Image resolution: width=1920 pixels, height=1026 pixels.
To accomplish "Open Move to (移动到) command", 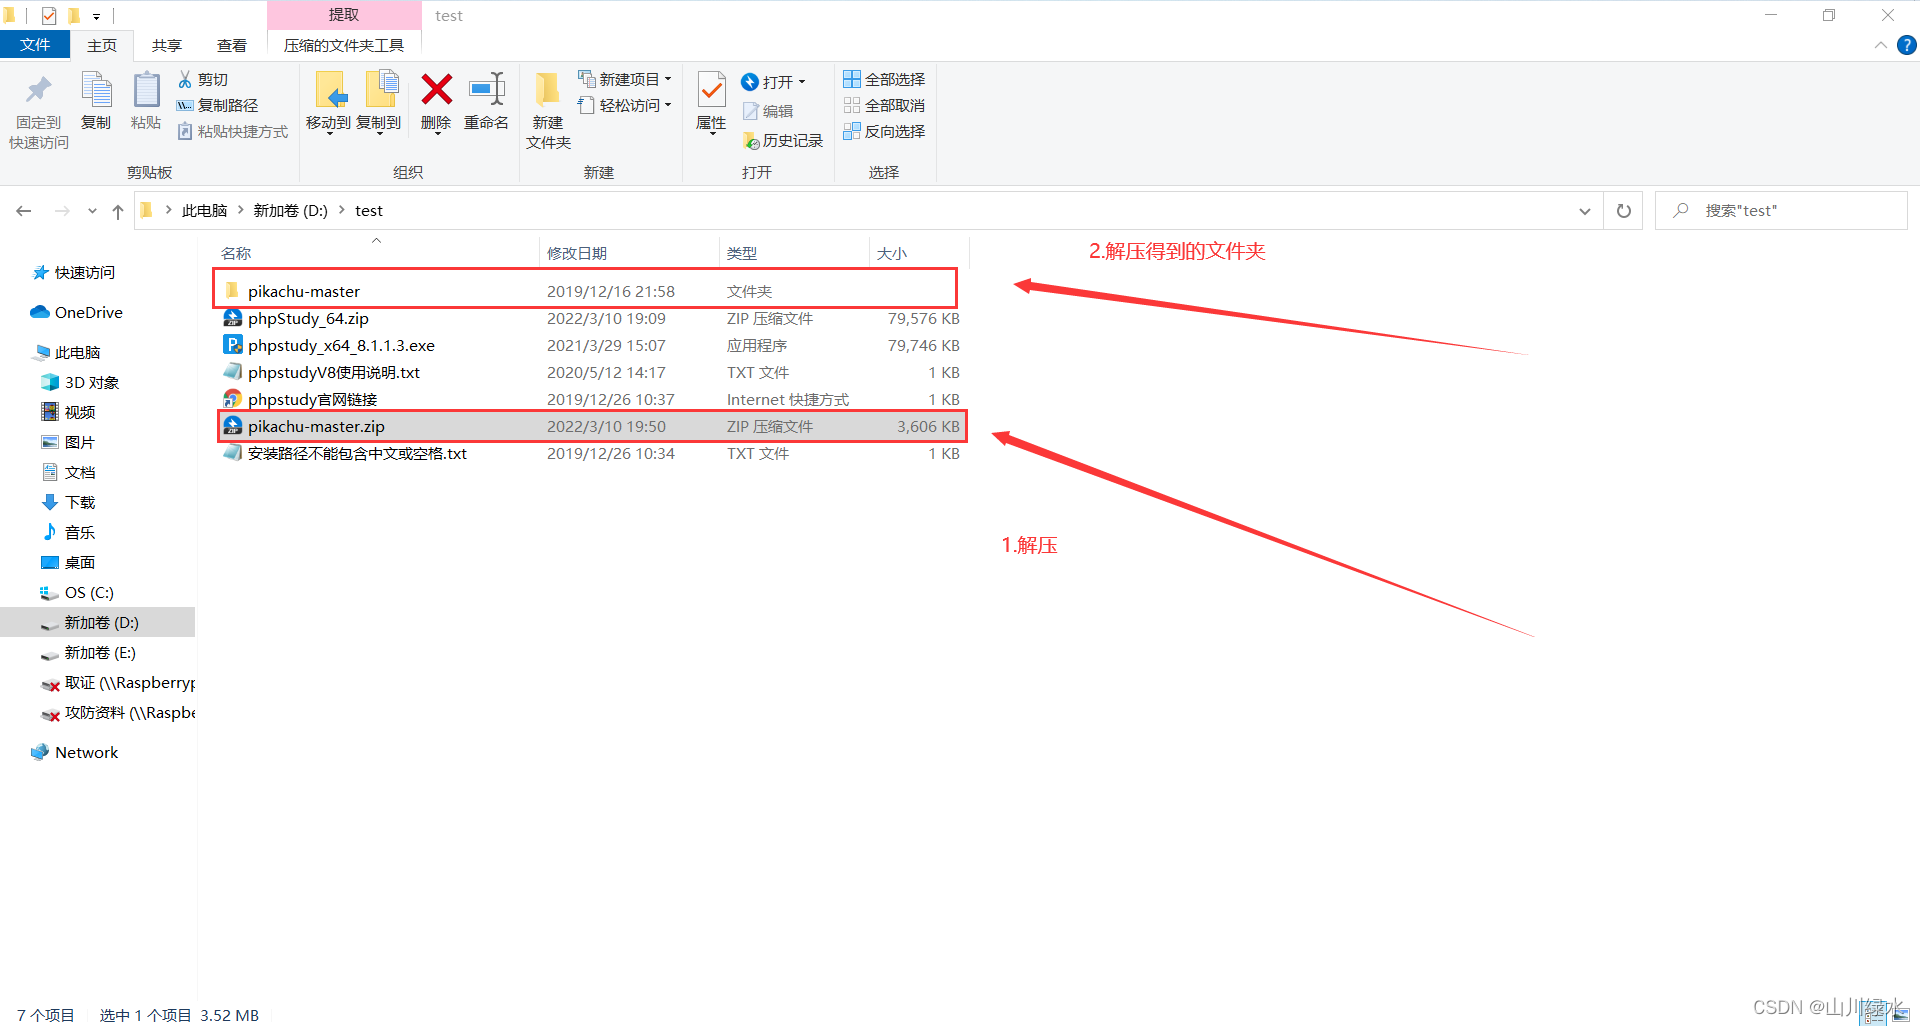I will click(329, 101).
